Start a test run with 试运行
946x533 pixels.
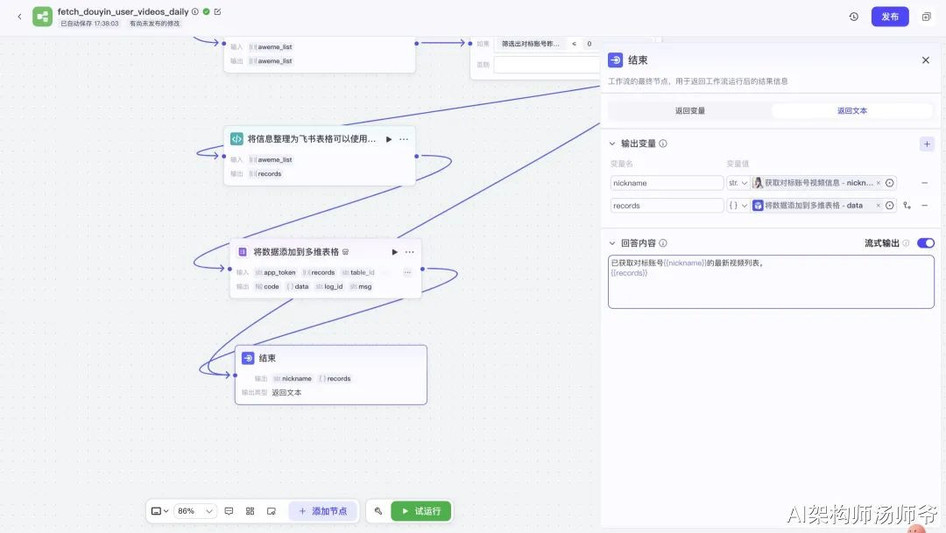(x=421, y=511)
